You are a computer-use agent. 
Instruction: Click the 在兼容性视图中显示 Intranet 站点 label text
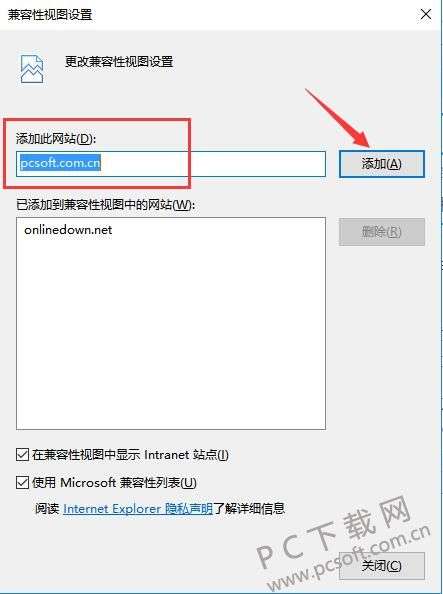tap(130, 455)
